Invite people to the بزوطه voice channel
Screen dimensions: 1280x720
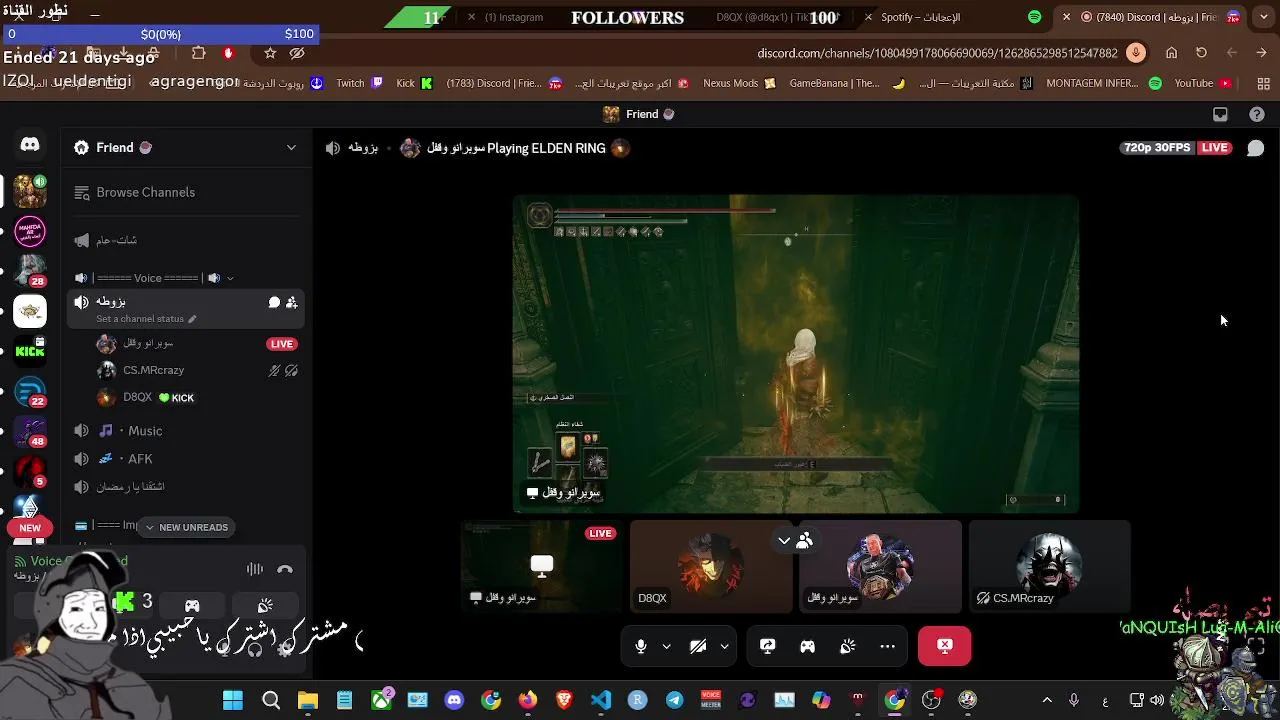point(292,302)
